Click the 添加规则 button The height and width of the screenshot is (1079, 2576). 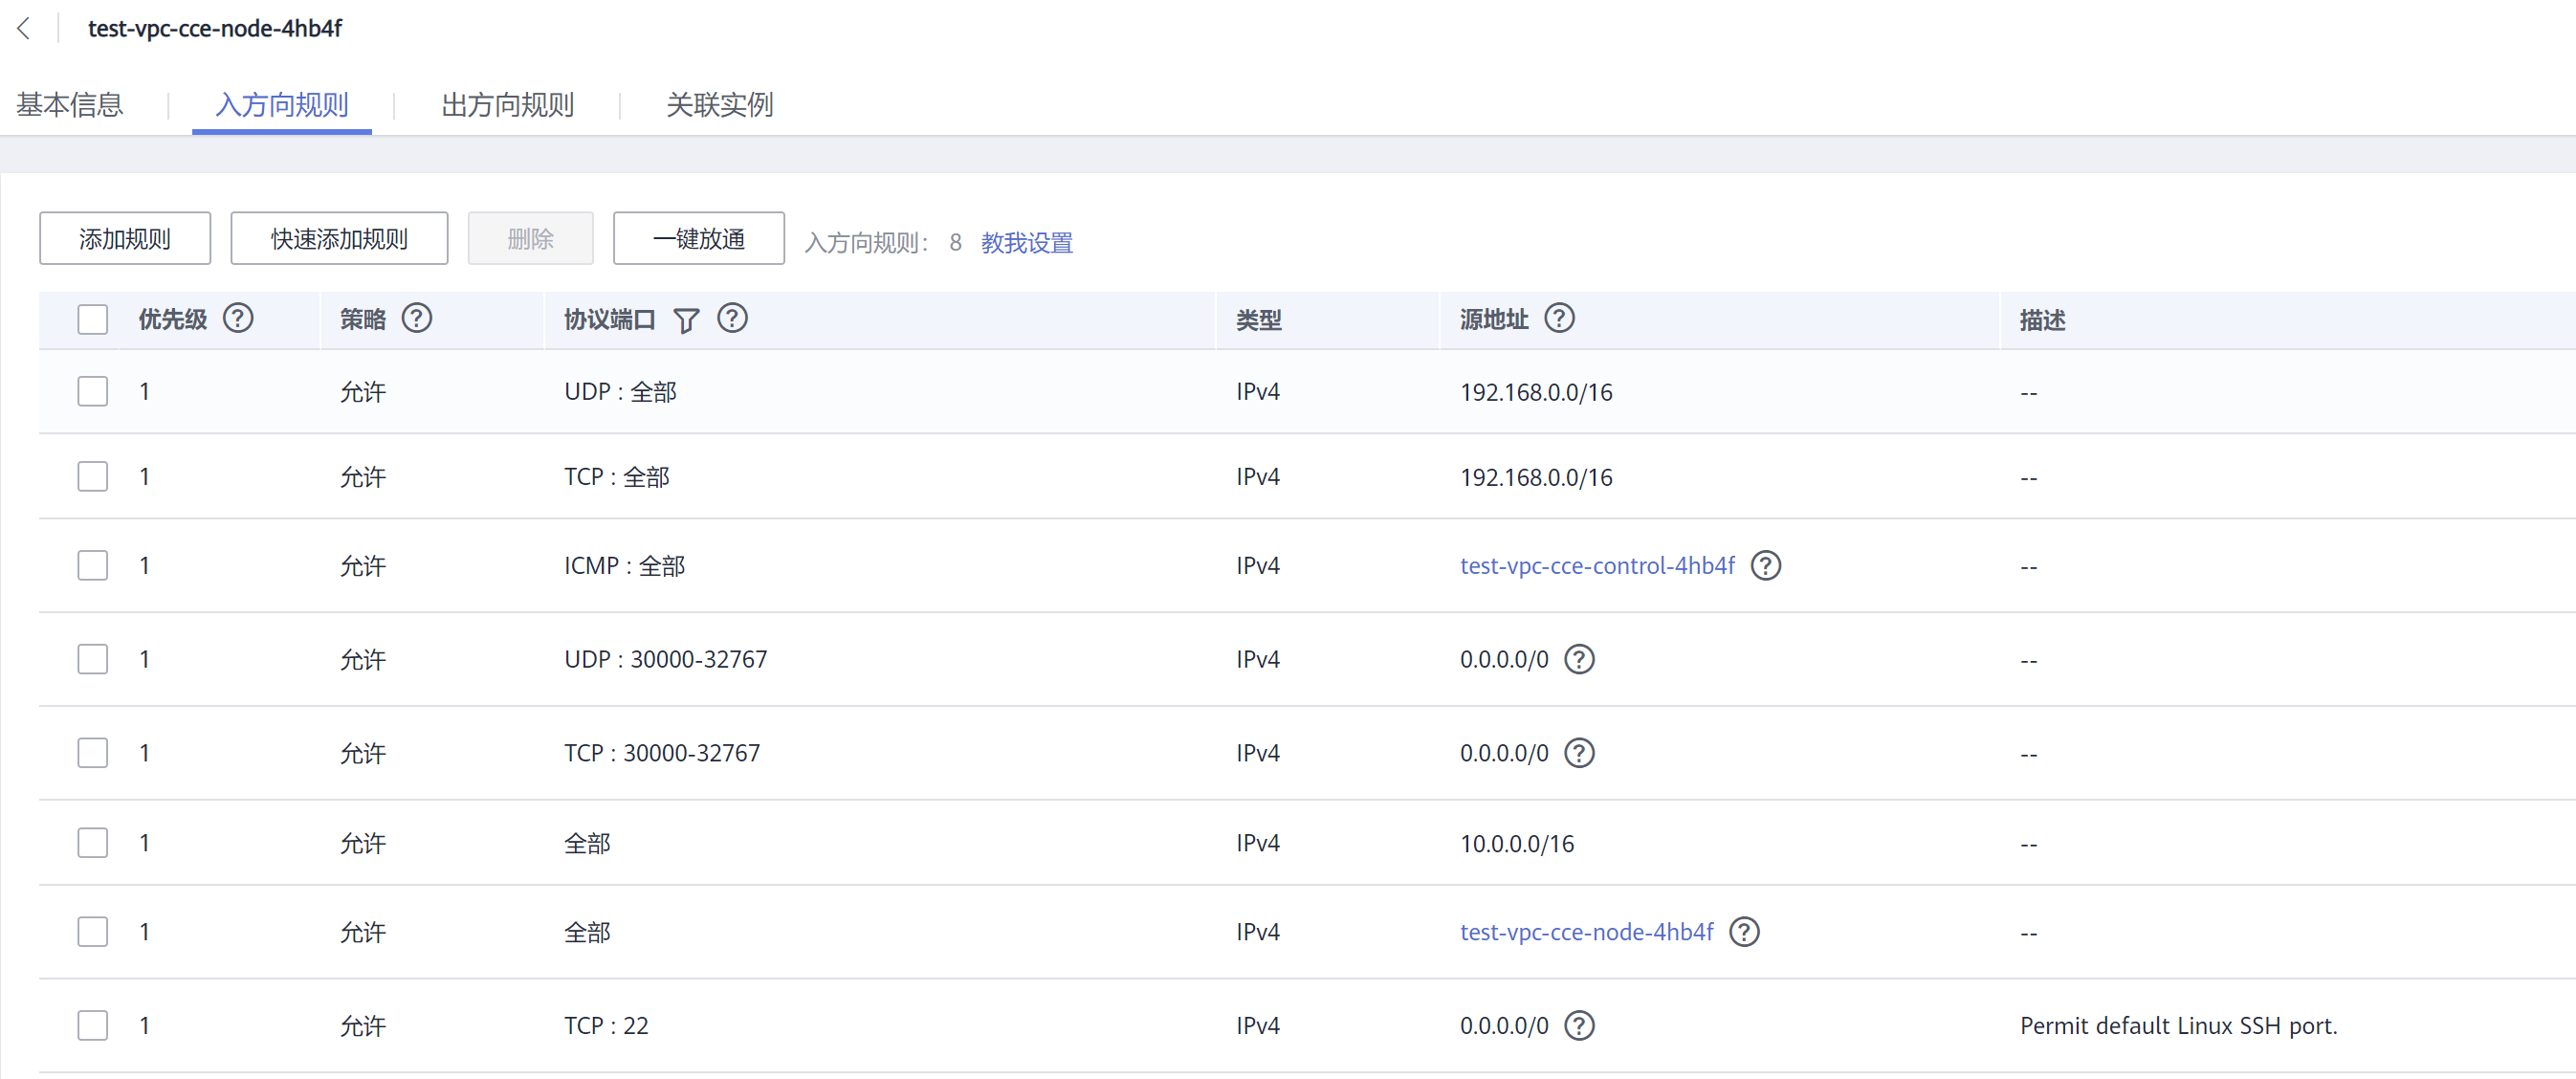125,239
